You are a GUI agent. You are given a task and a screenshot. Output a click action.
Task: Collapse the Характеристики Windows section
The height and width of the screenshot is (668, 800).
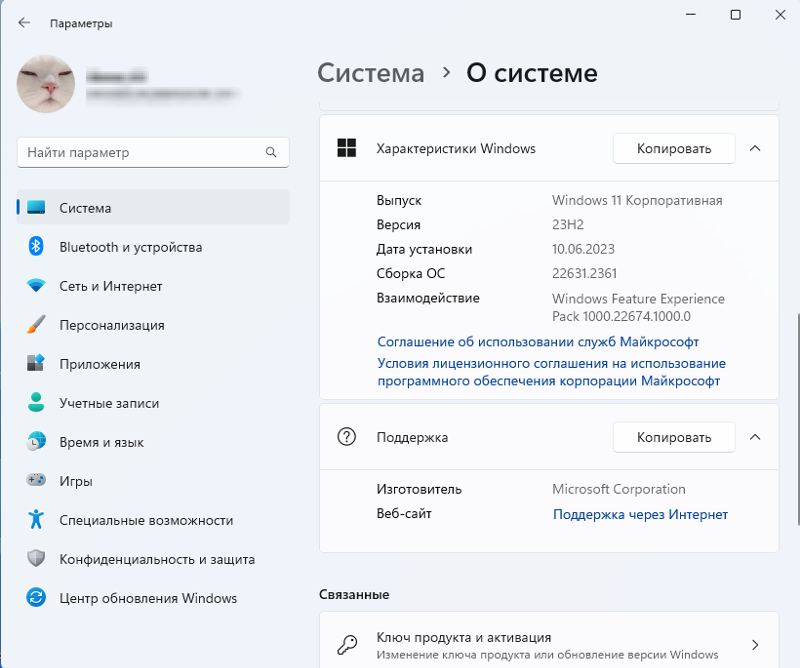[755, 149]
